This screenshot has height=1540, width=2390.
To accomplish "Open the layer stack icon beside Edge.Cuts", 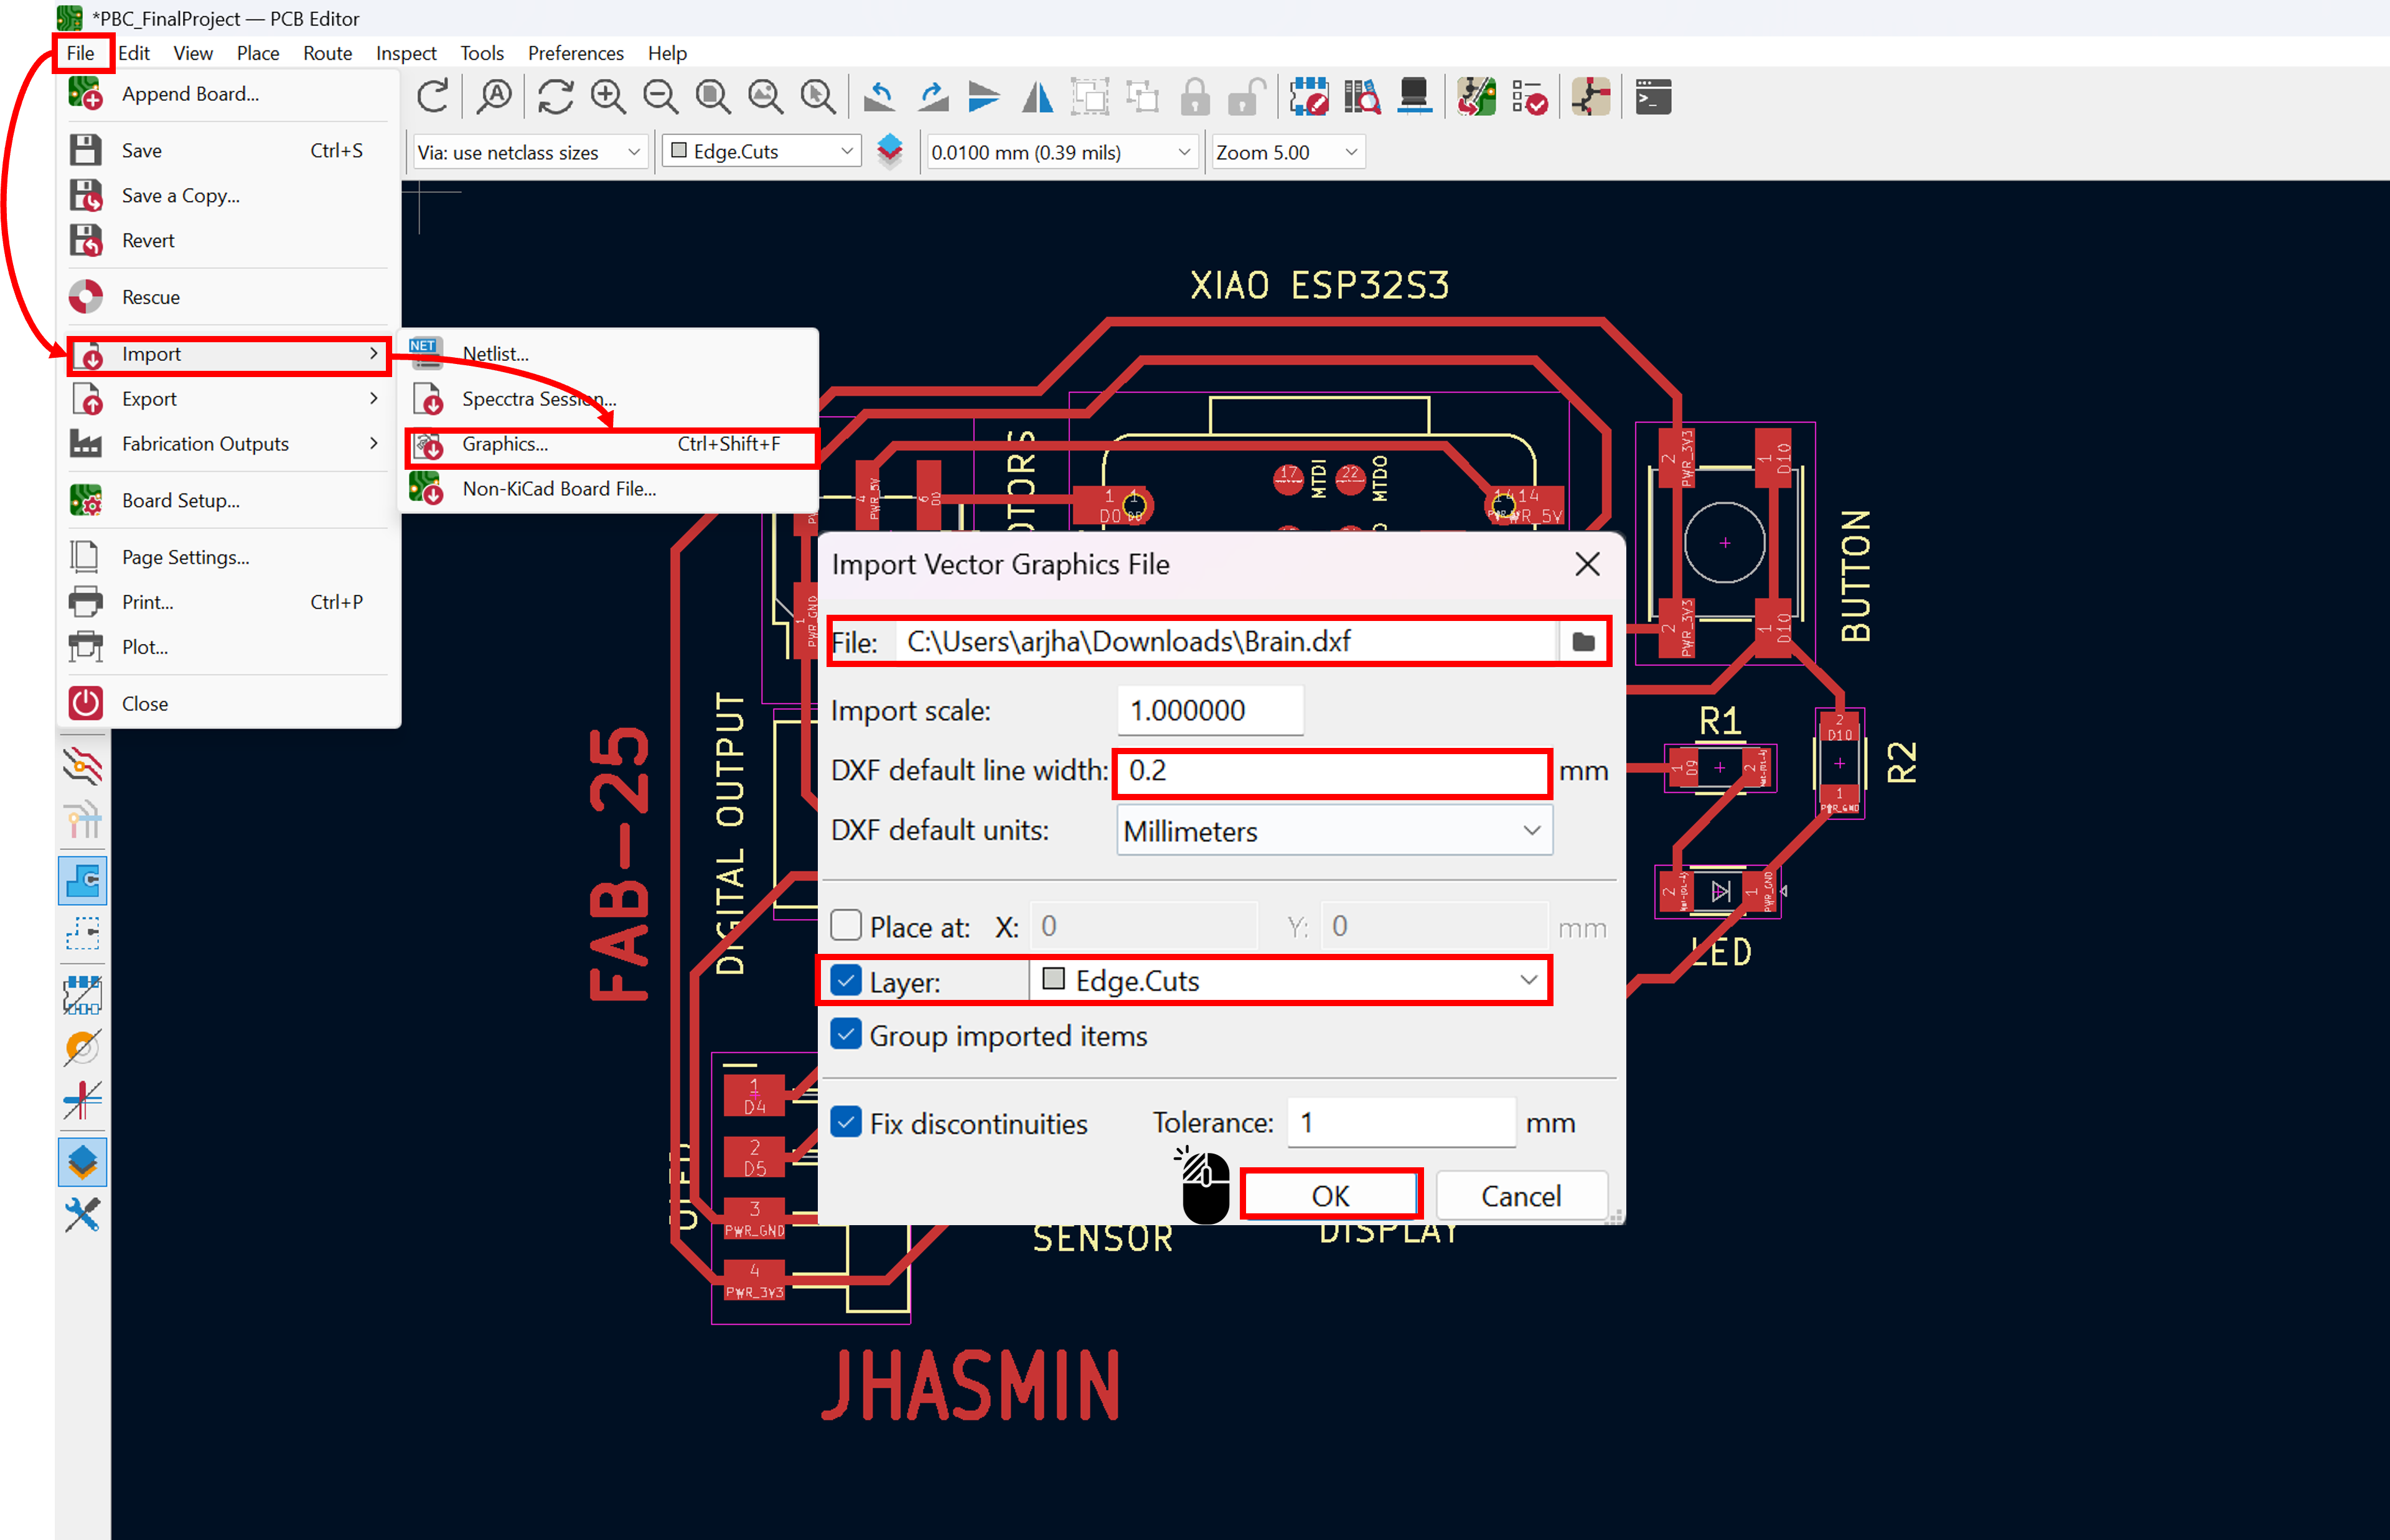I will (x=889, y=151).
